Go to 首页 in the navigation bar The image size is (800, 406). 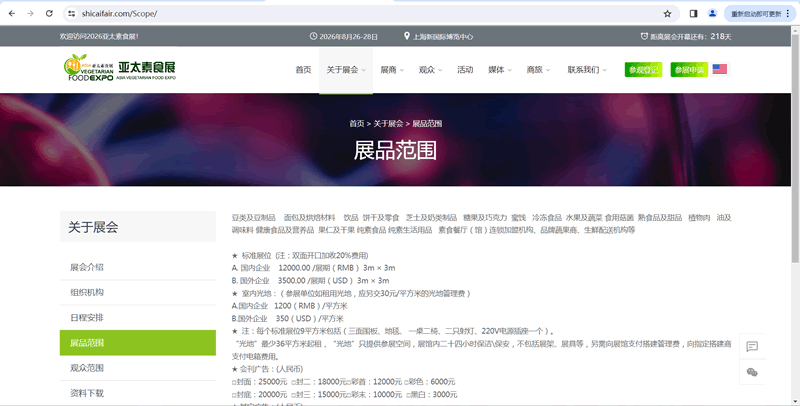tap(303, 70)
